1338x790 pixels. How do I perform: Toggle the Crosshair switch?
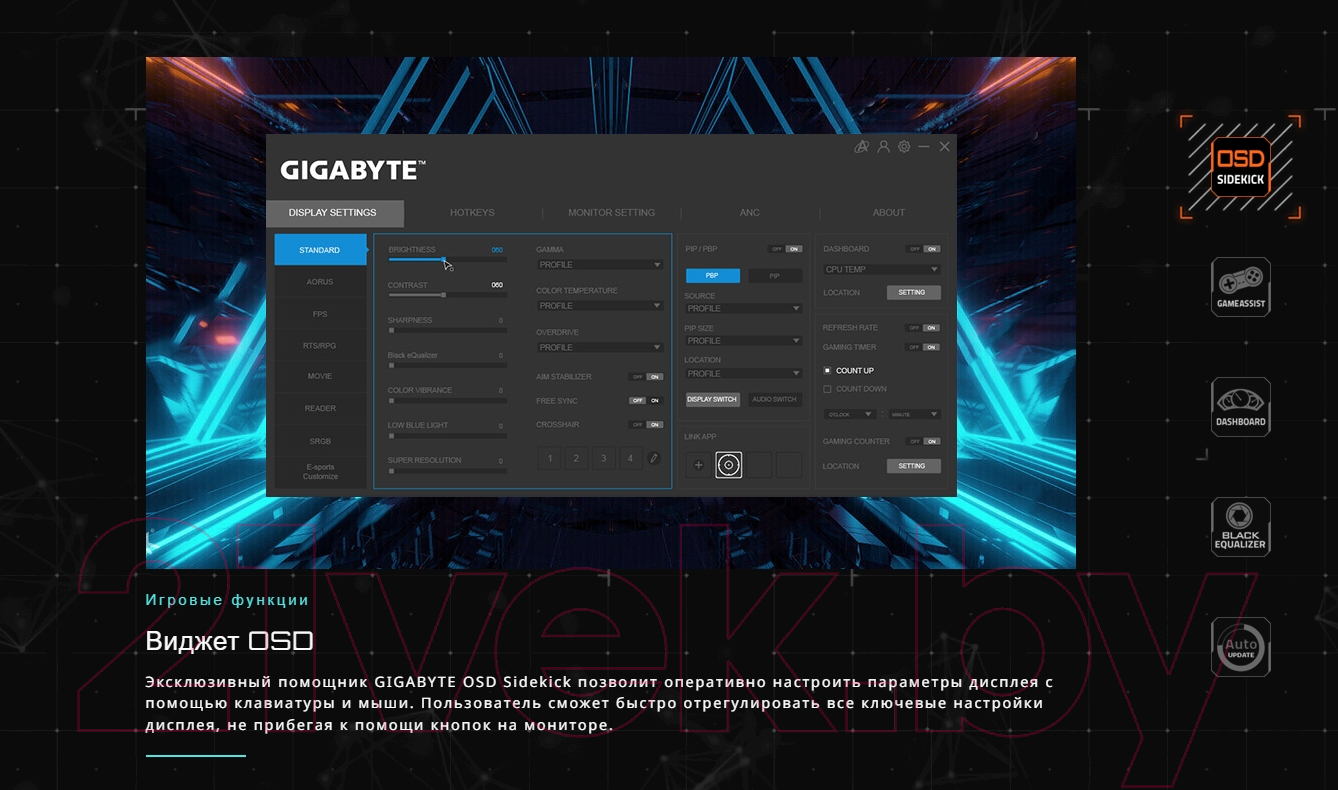click(x=646, y=424)
